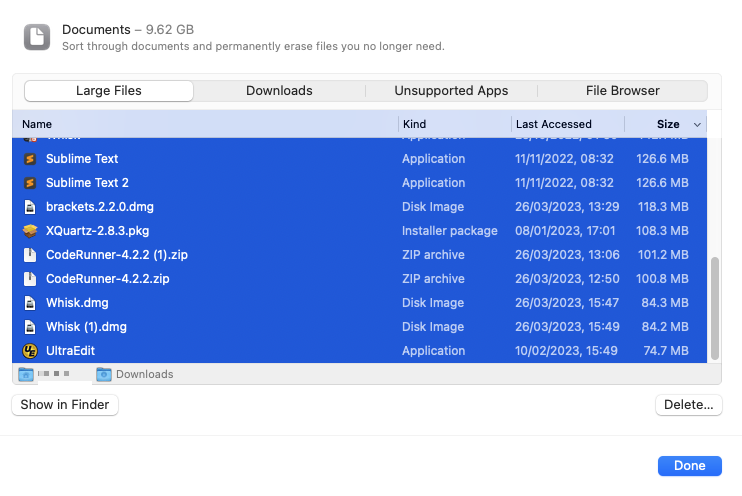Click the 108.3 MB size value
The image size is (742, 496).
pyautogui.click(x=662, y=231)
